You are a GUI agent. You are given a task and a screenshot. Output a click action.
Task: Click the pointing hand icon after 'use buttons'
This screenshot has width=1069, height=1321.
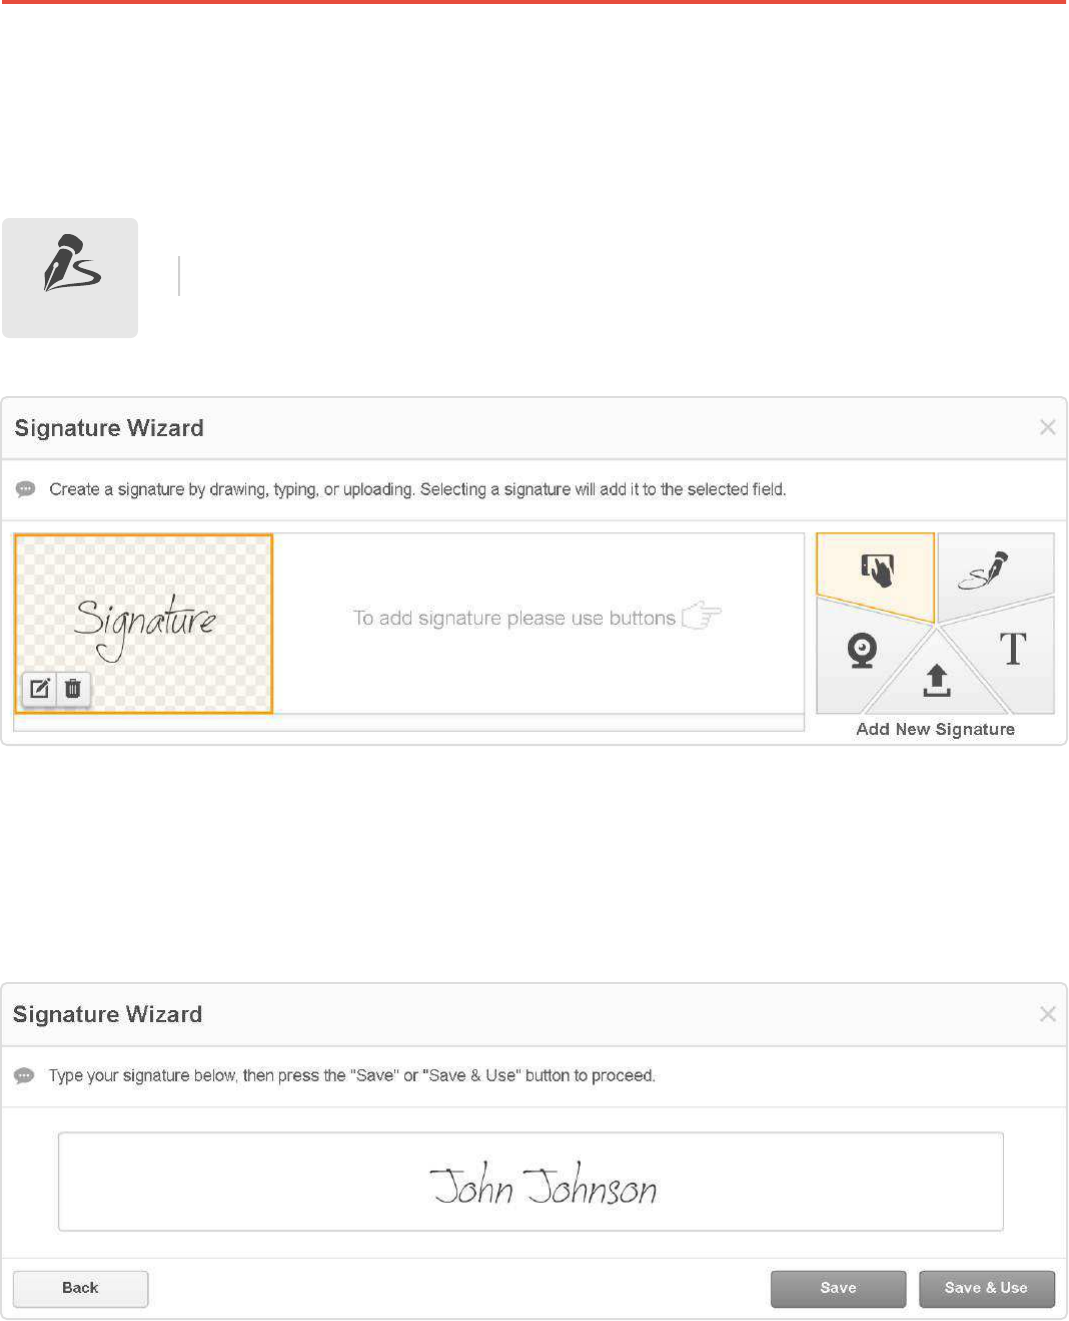pyautogui.click(x=702, y=616)
